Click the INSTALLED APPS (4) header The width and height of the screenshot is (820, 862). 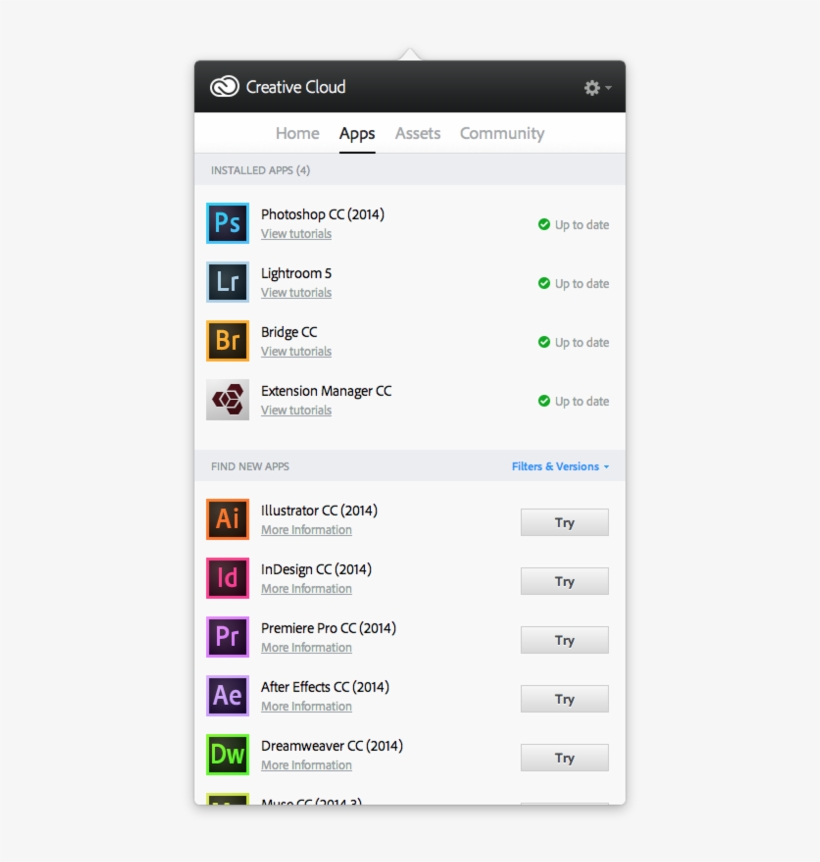[261, 170]
